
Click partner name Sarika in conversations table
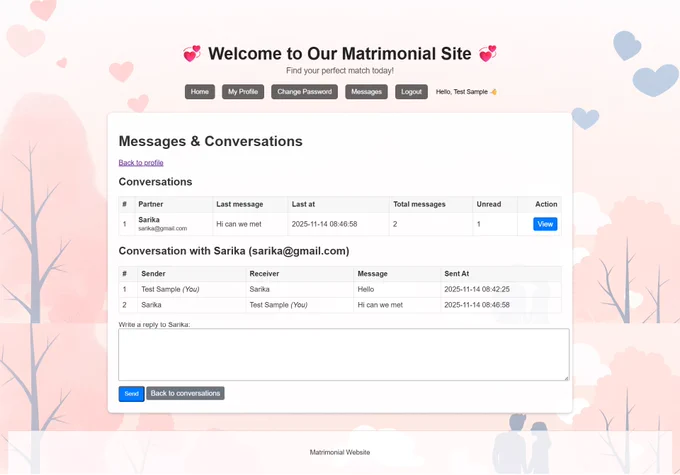149,219
